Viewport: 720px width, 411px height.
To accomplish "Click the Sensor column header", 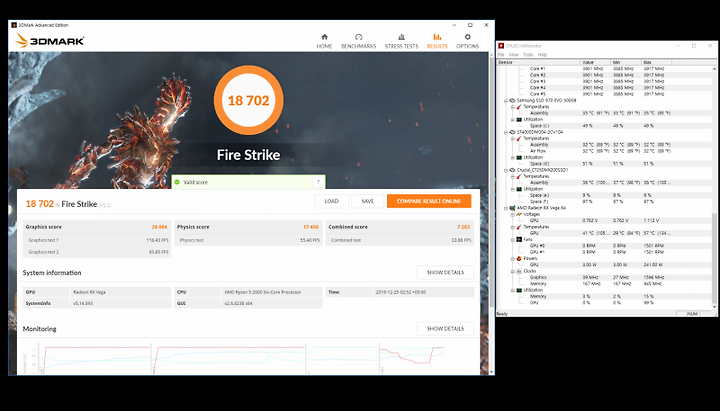I will (x=538, y=62).
